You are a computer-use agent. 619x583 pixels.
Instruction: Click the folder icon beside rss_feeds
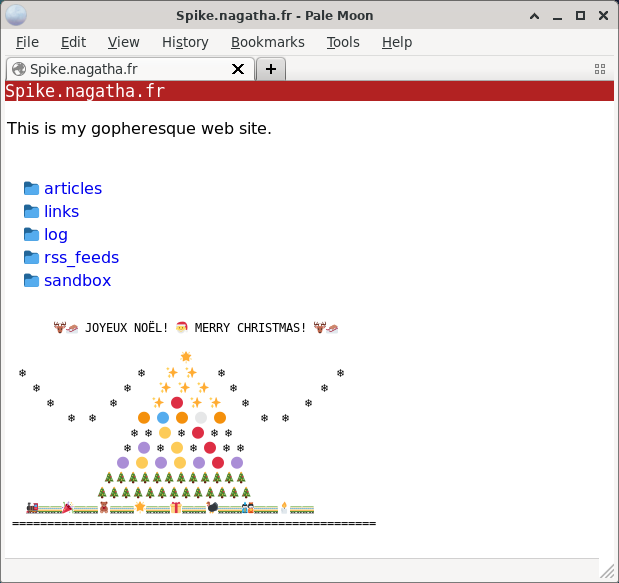click(x=31, y=258)
